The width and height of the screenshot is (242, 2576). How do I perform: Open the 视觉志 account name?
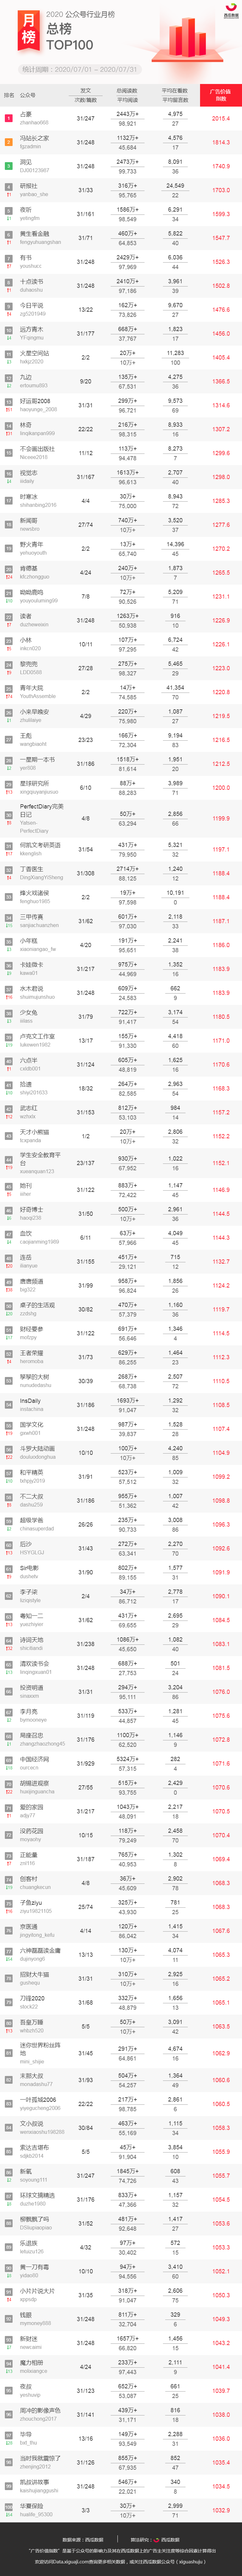tap(28, 474)
